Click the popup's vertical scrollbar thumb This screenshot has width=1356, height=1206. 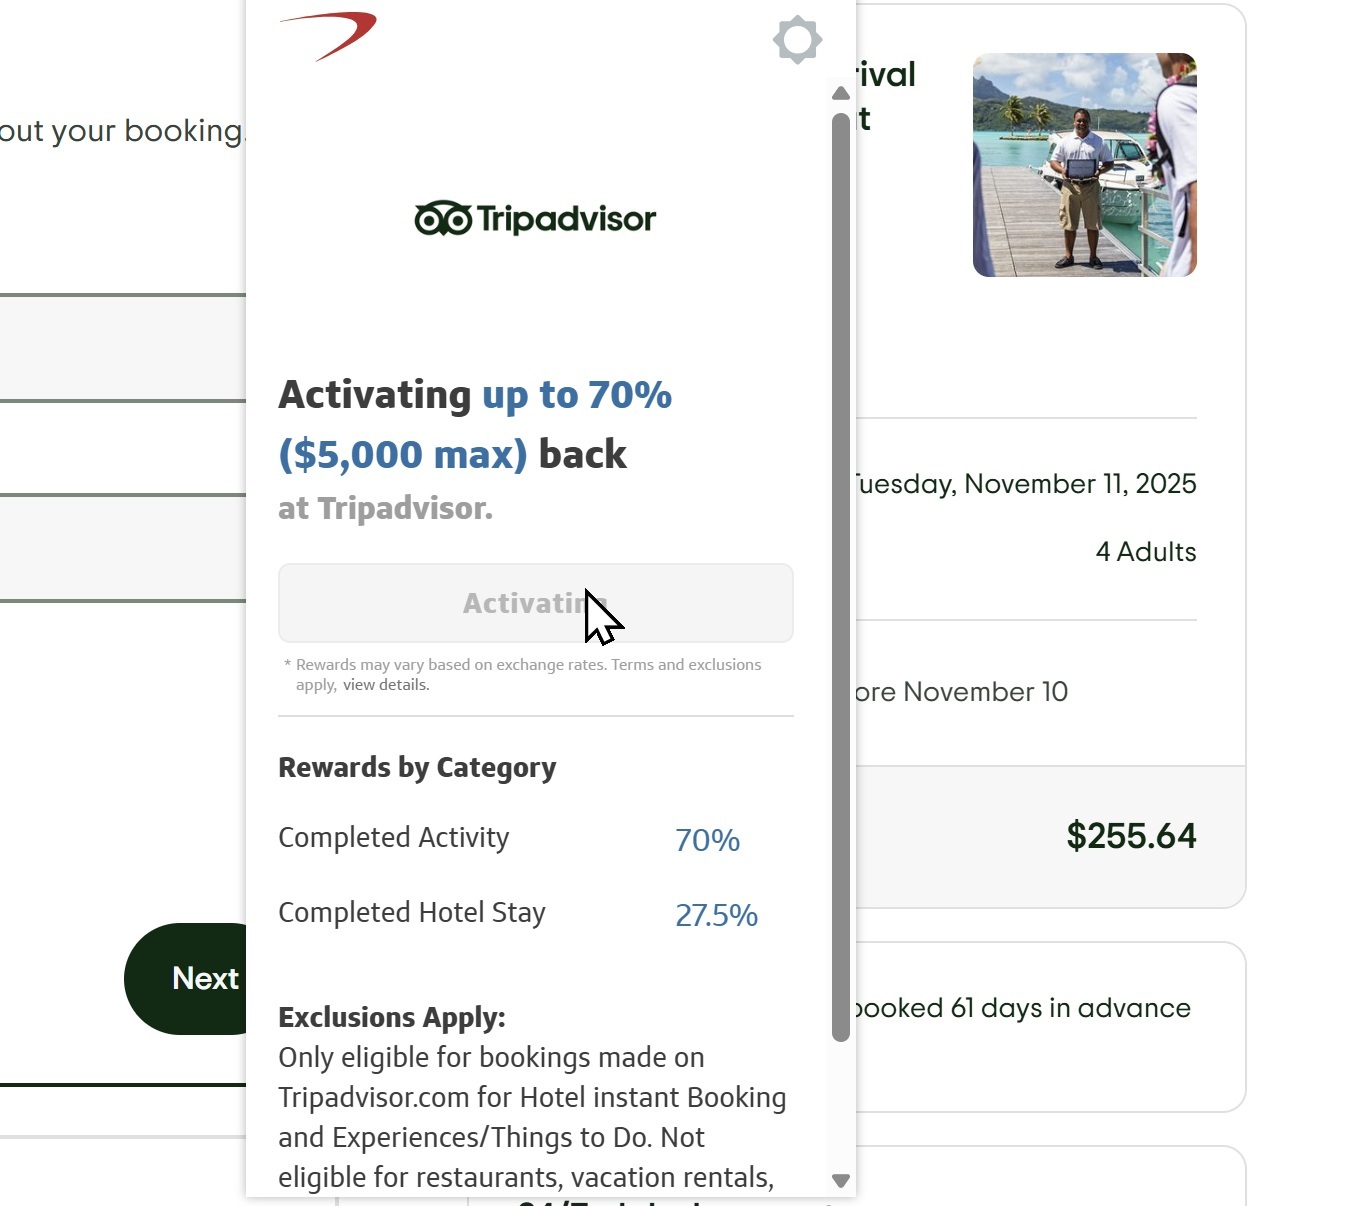click(841, 575)
